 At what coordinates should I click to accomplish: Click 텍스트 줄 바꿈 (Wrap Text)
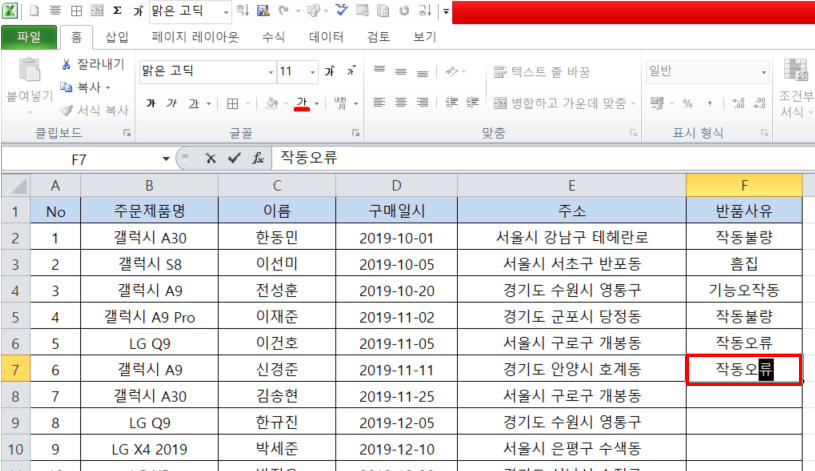[x=542, y=72]
